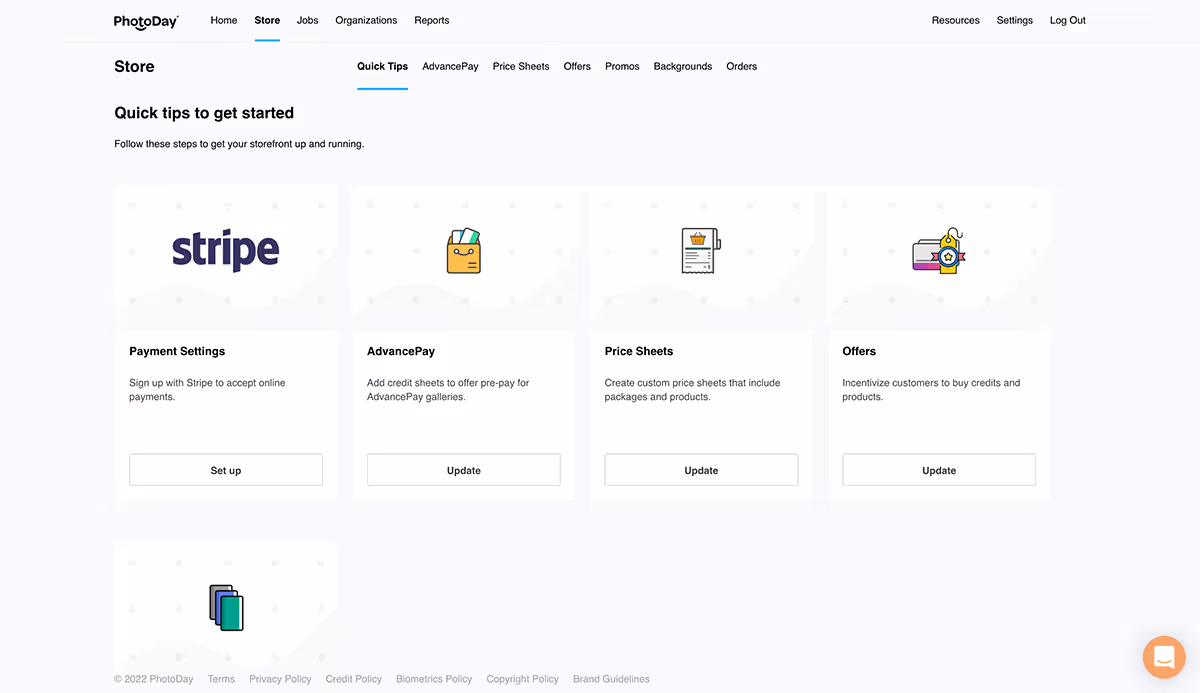The height and width of the screenshot is (693, 1200).
Task: Click Log Out link
Action: [1068, 20]
